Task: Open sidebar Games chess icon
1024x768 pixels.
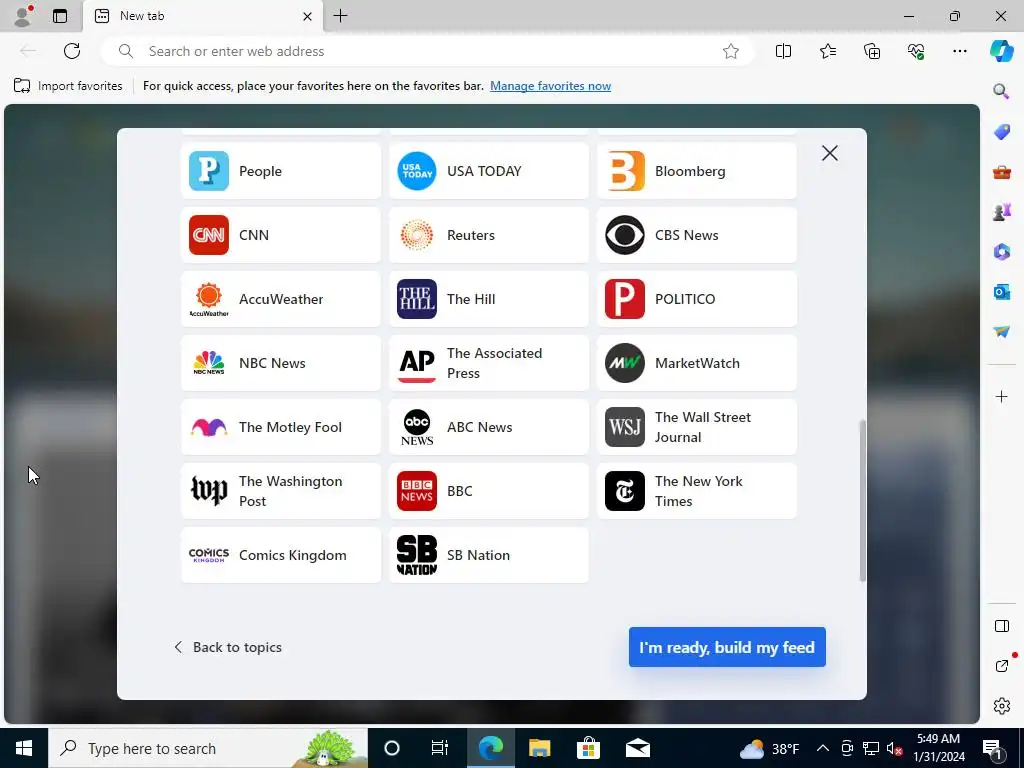Action: (x=1001, y=212)
